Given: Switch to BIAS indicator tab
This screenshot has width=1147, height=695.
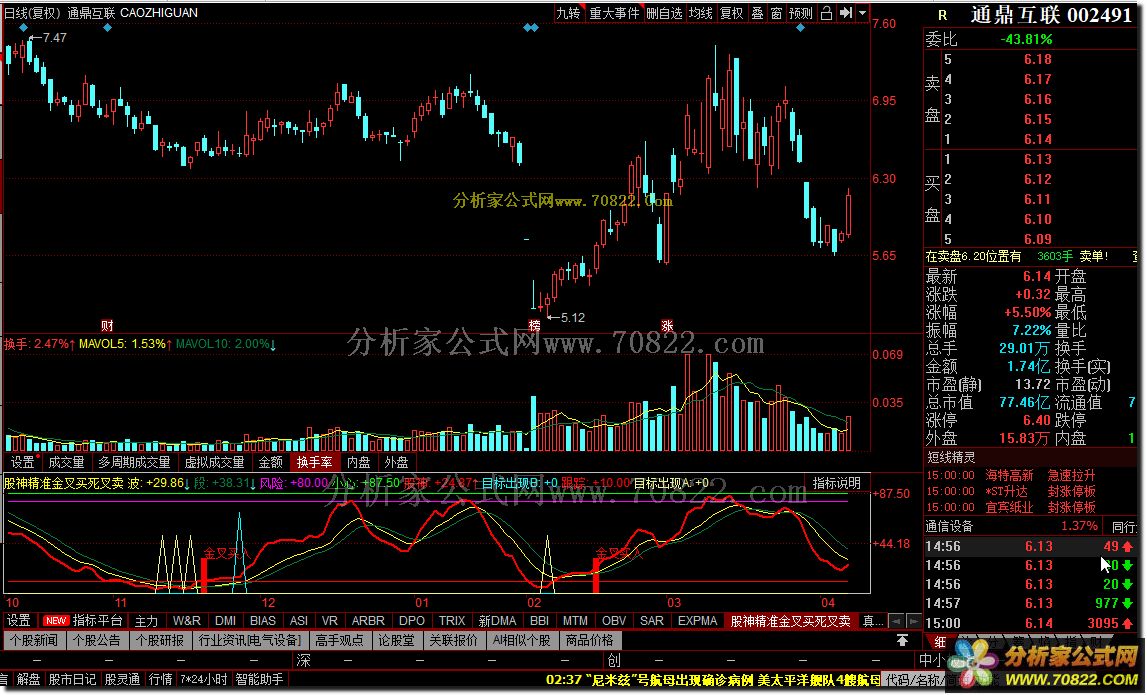Looking at the screenshot, I should pos(263,620).
